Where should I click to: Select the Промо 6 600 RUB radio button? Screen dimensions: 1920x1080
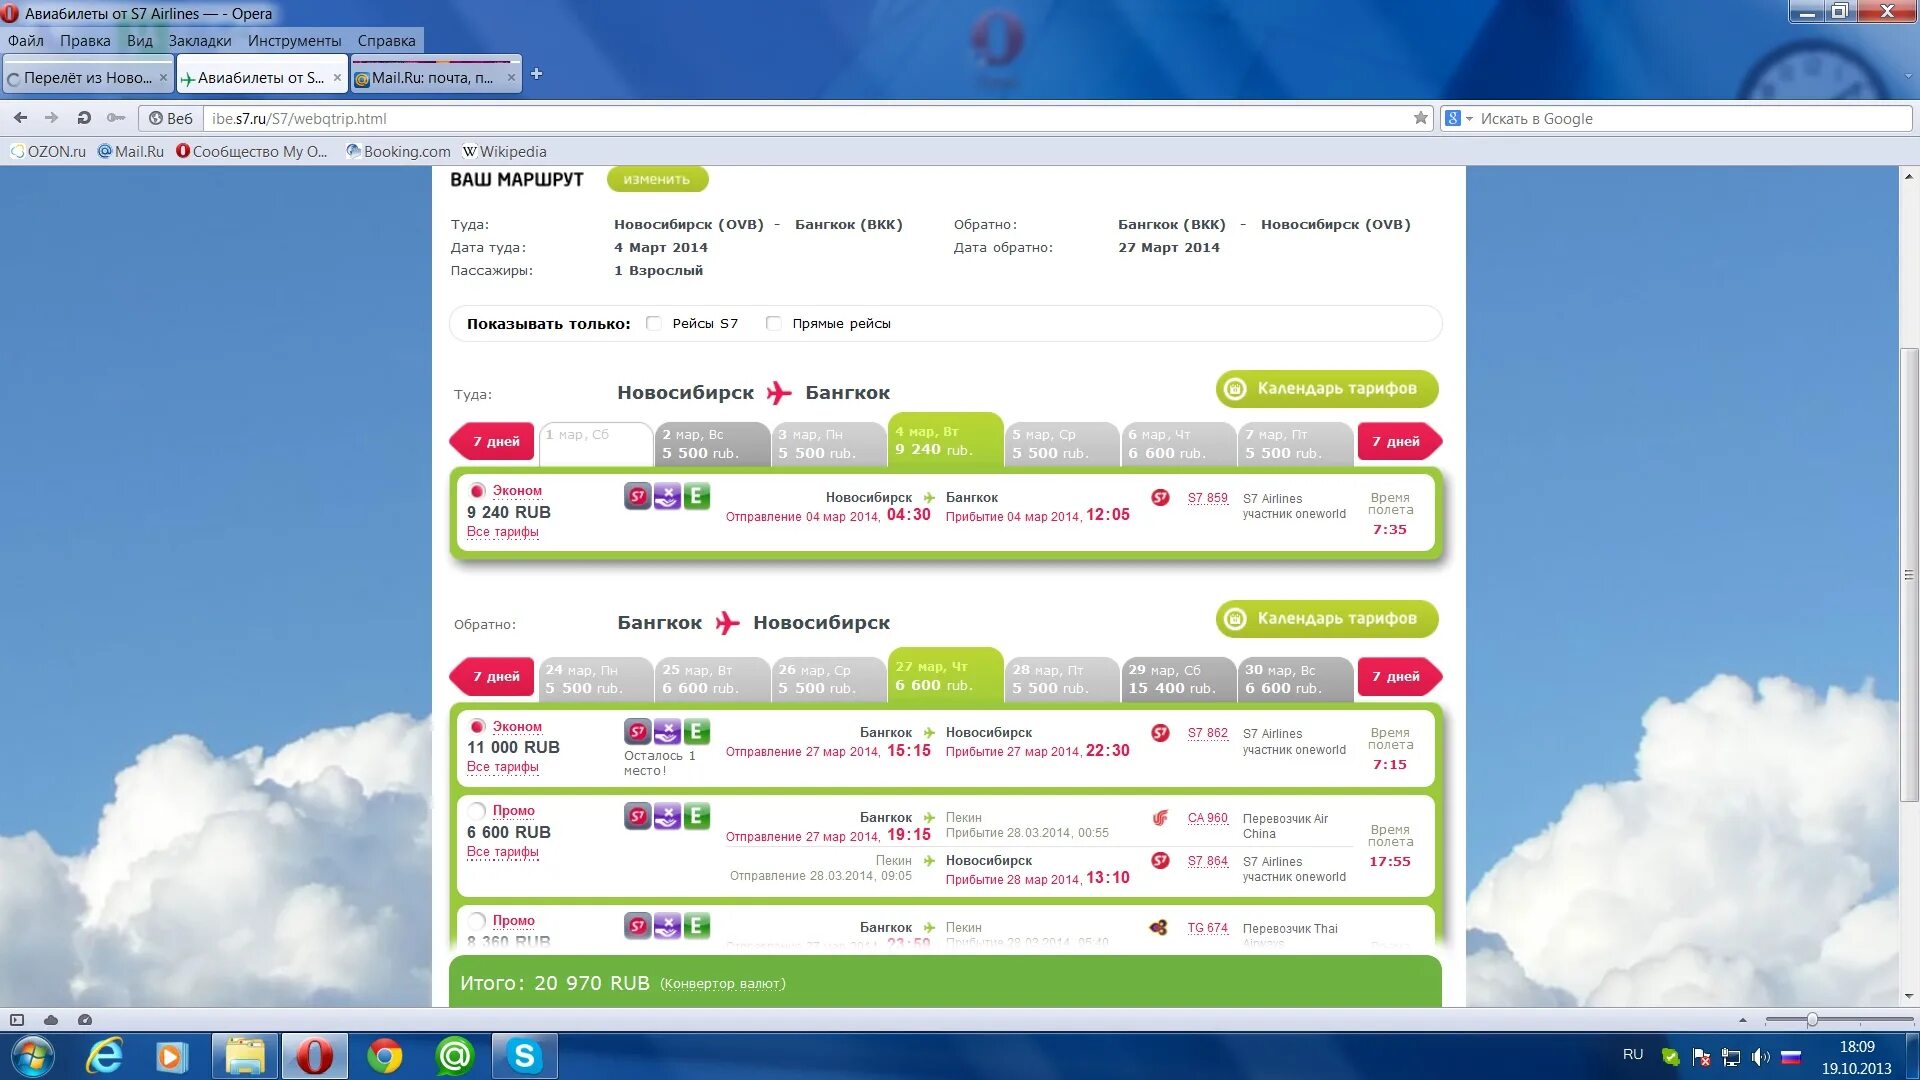pos(477,811)
